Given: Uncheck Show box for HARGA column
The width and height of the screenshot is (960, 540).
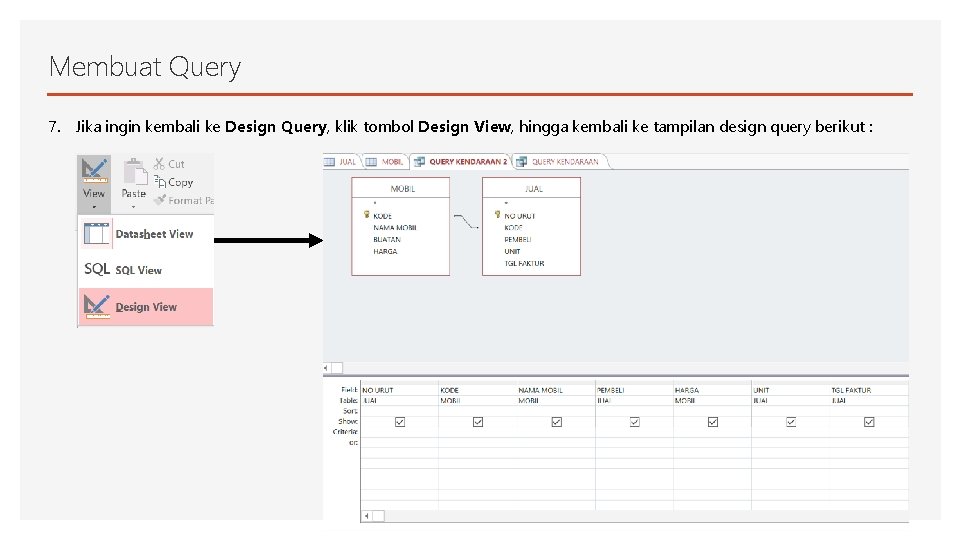Looking at the screenshot, I should [713, 422].
